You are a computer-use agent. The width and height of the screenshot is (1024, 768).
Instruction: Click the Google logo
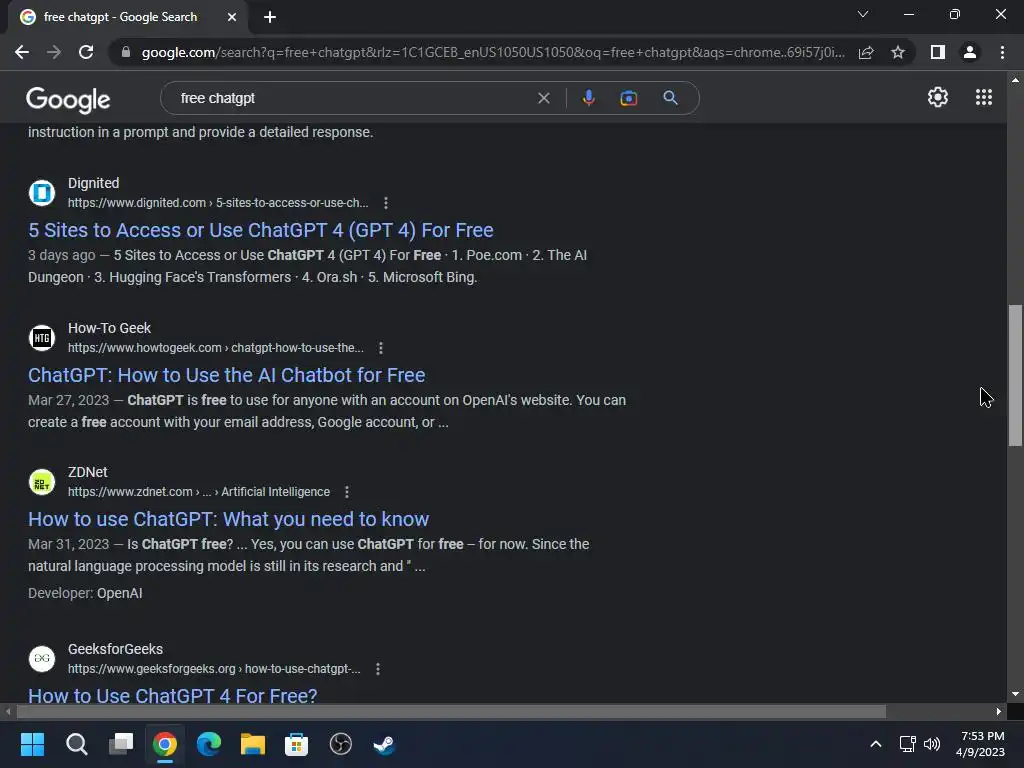(x=68, y=99)
